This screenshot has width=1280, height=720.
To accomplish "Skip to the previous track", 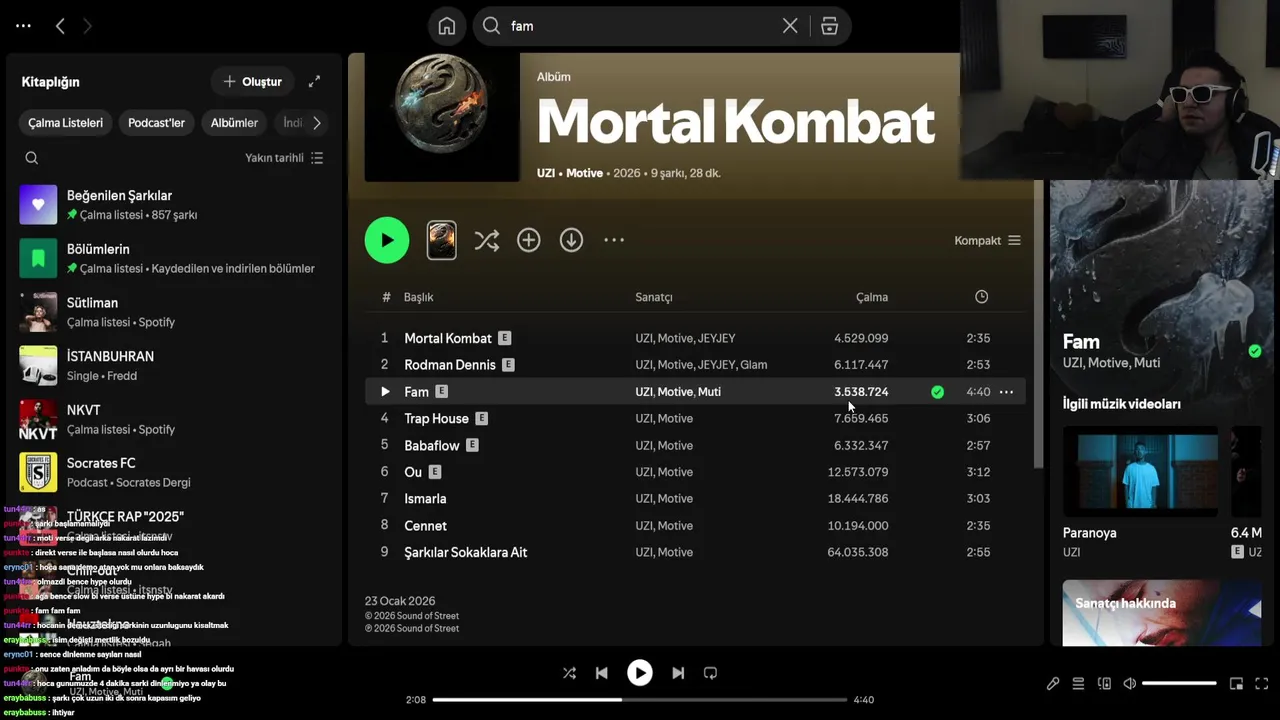I will (601, 673).
